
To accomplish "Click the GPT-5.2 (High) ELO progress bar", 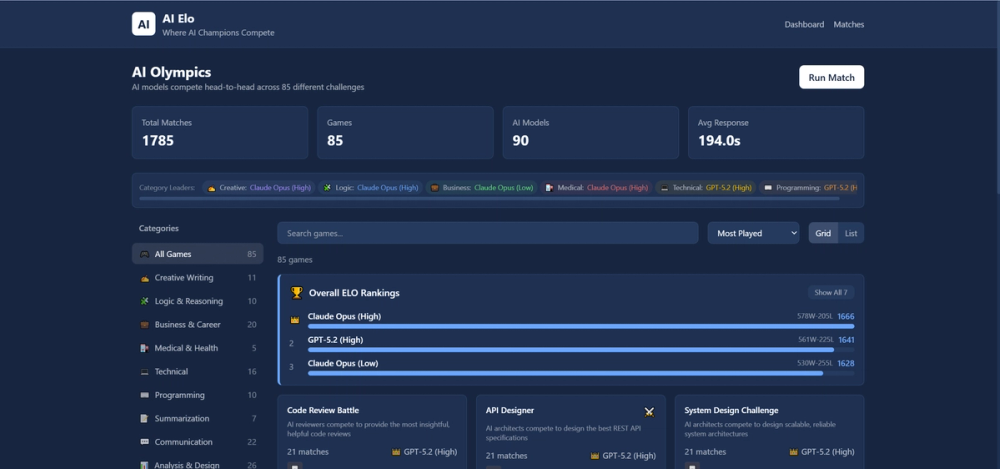I will pyautogui.click(x=581, y=350).
